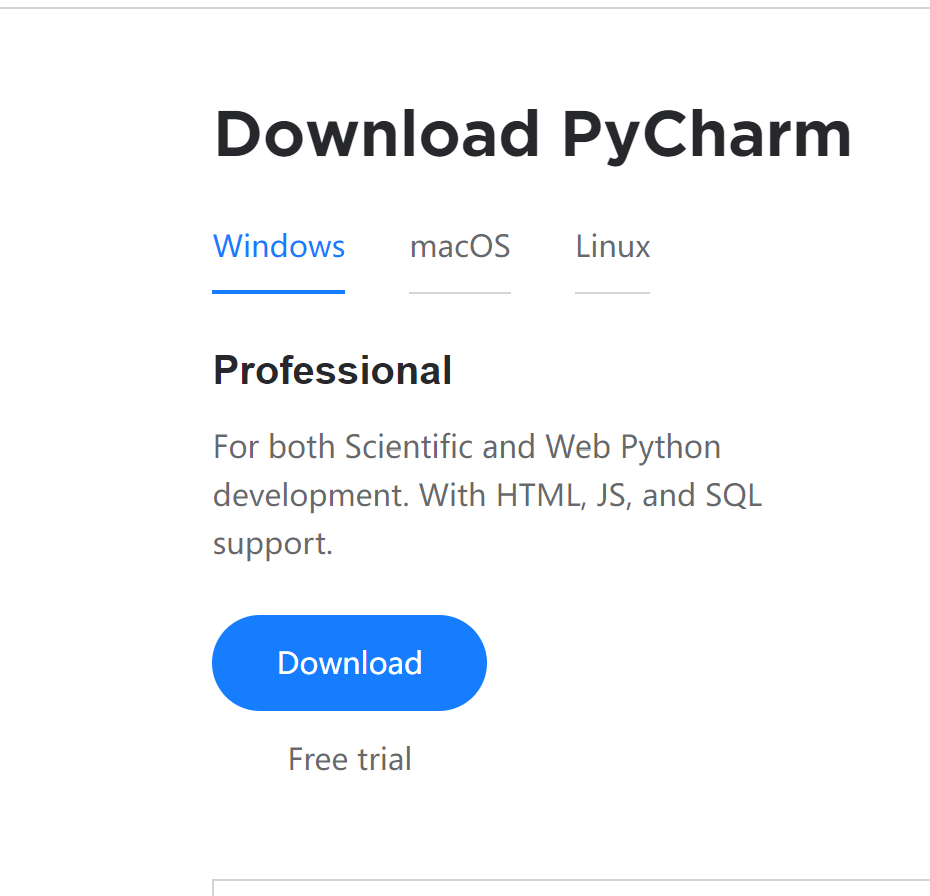Viewport: 930px width, 896px height.
Task: Click the gray underline under Linux
Action: coord(612,292)
